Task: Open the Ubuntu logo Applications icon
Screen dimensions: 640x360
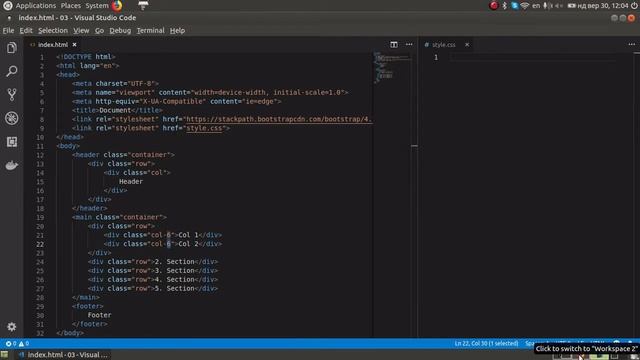Action: pyautogui.click(x=7, y=5)
